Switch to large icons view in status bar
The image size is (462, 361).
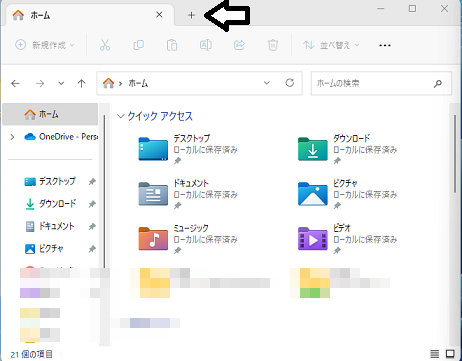tap(450, 354)
